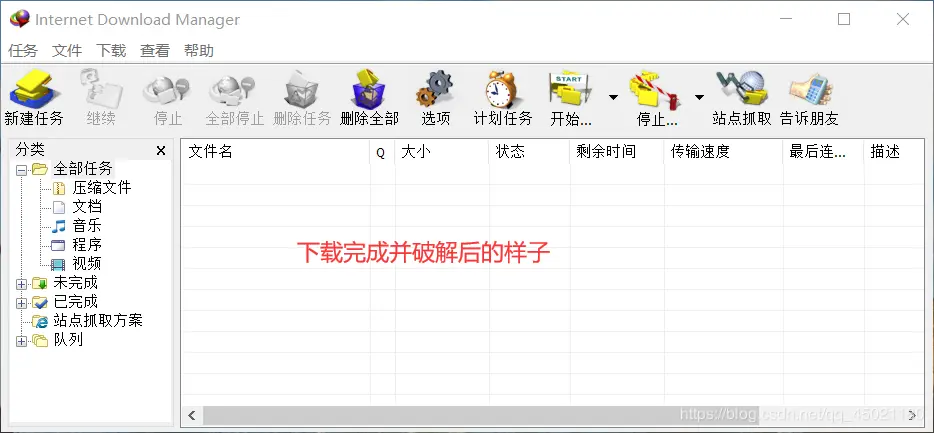Open dropdown arrow next to 停止...
This screenshot has width=934, height=433.
699,97
